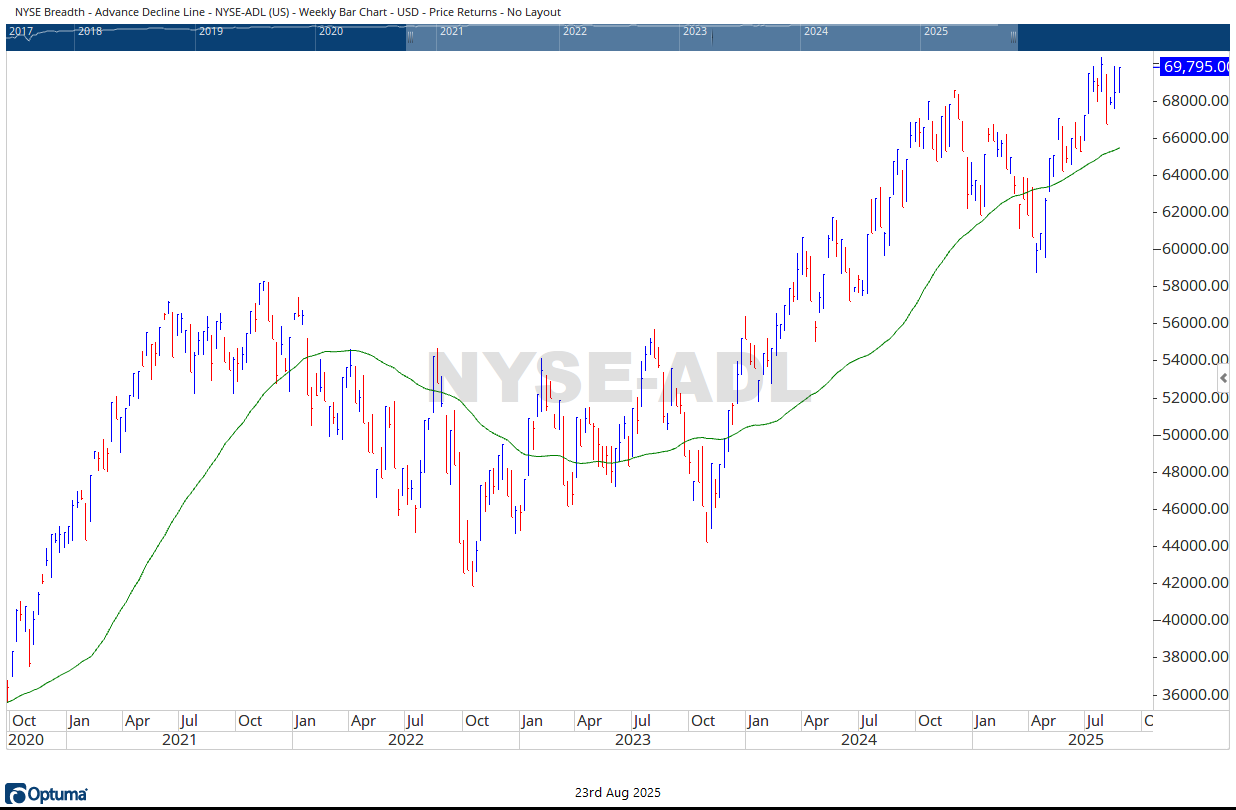Click the 2019 marker in the overview strip
Screen dimensions: 1236x810
point(210,31)
